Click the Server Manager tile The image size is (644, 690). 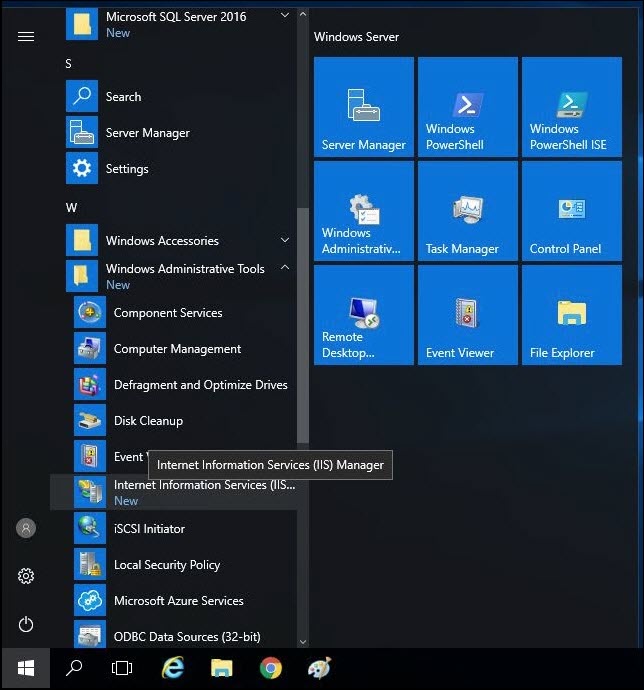coord(364,106)
